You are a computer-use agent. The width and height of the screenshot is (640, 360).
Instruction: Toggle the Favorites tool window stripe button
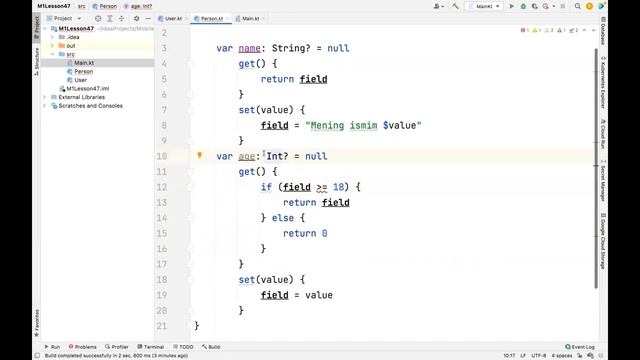37,323
